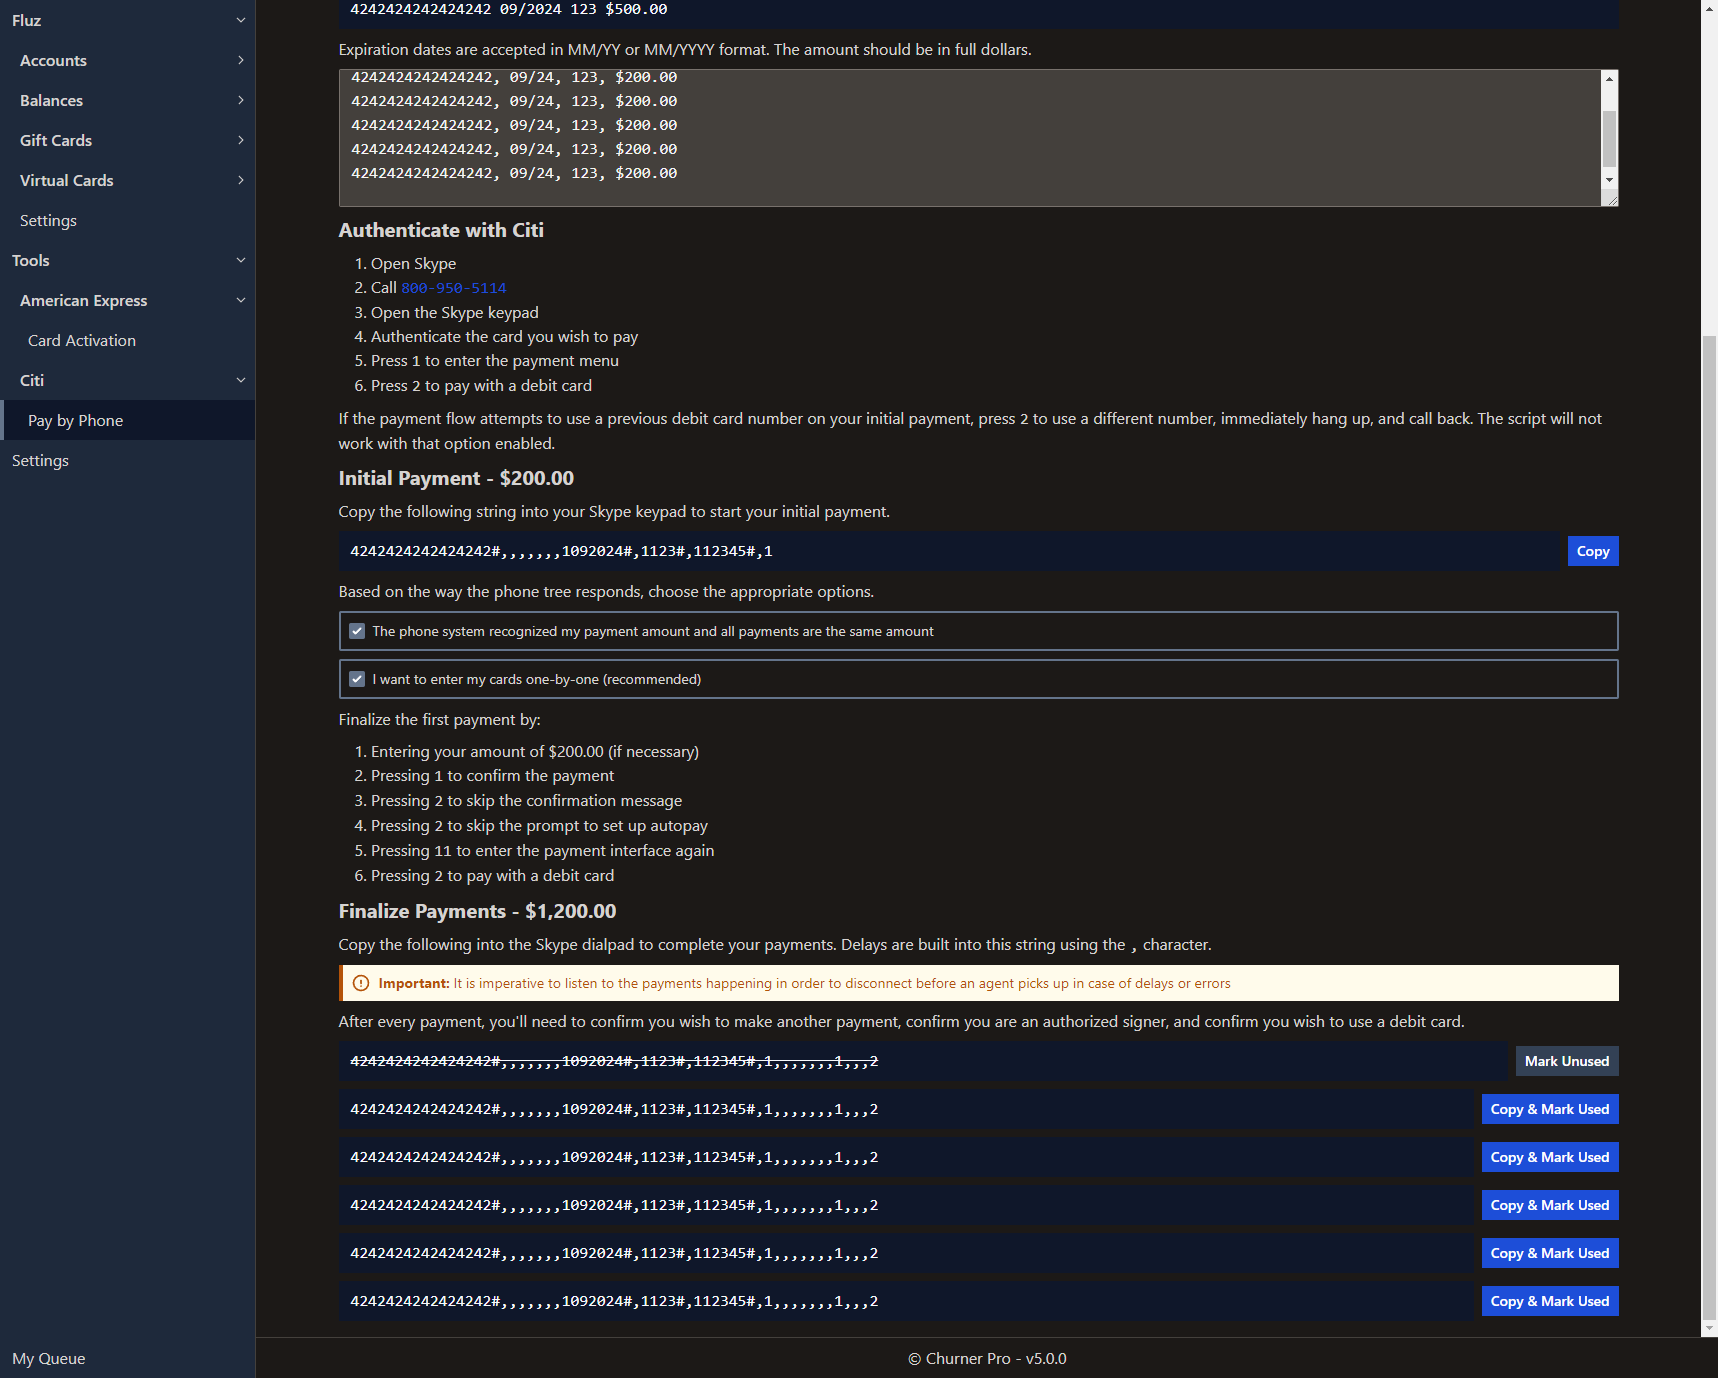
Task: Click the card list textarea scrollbar thumb
Action: tap(1609, 138)
